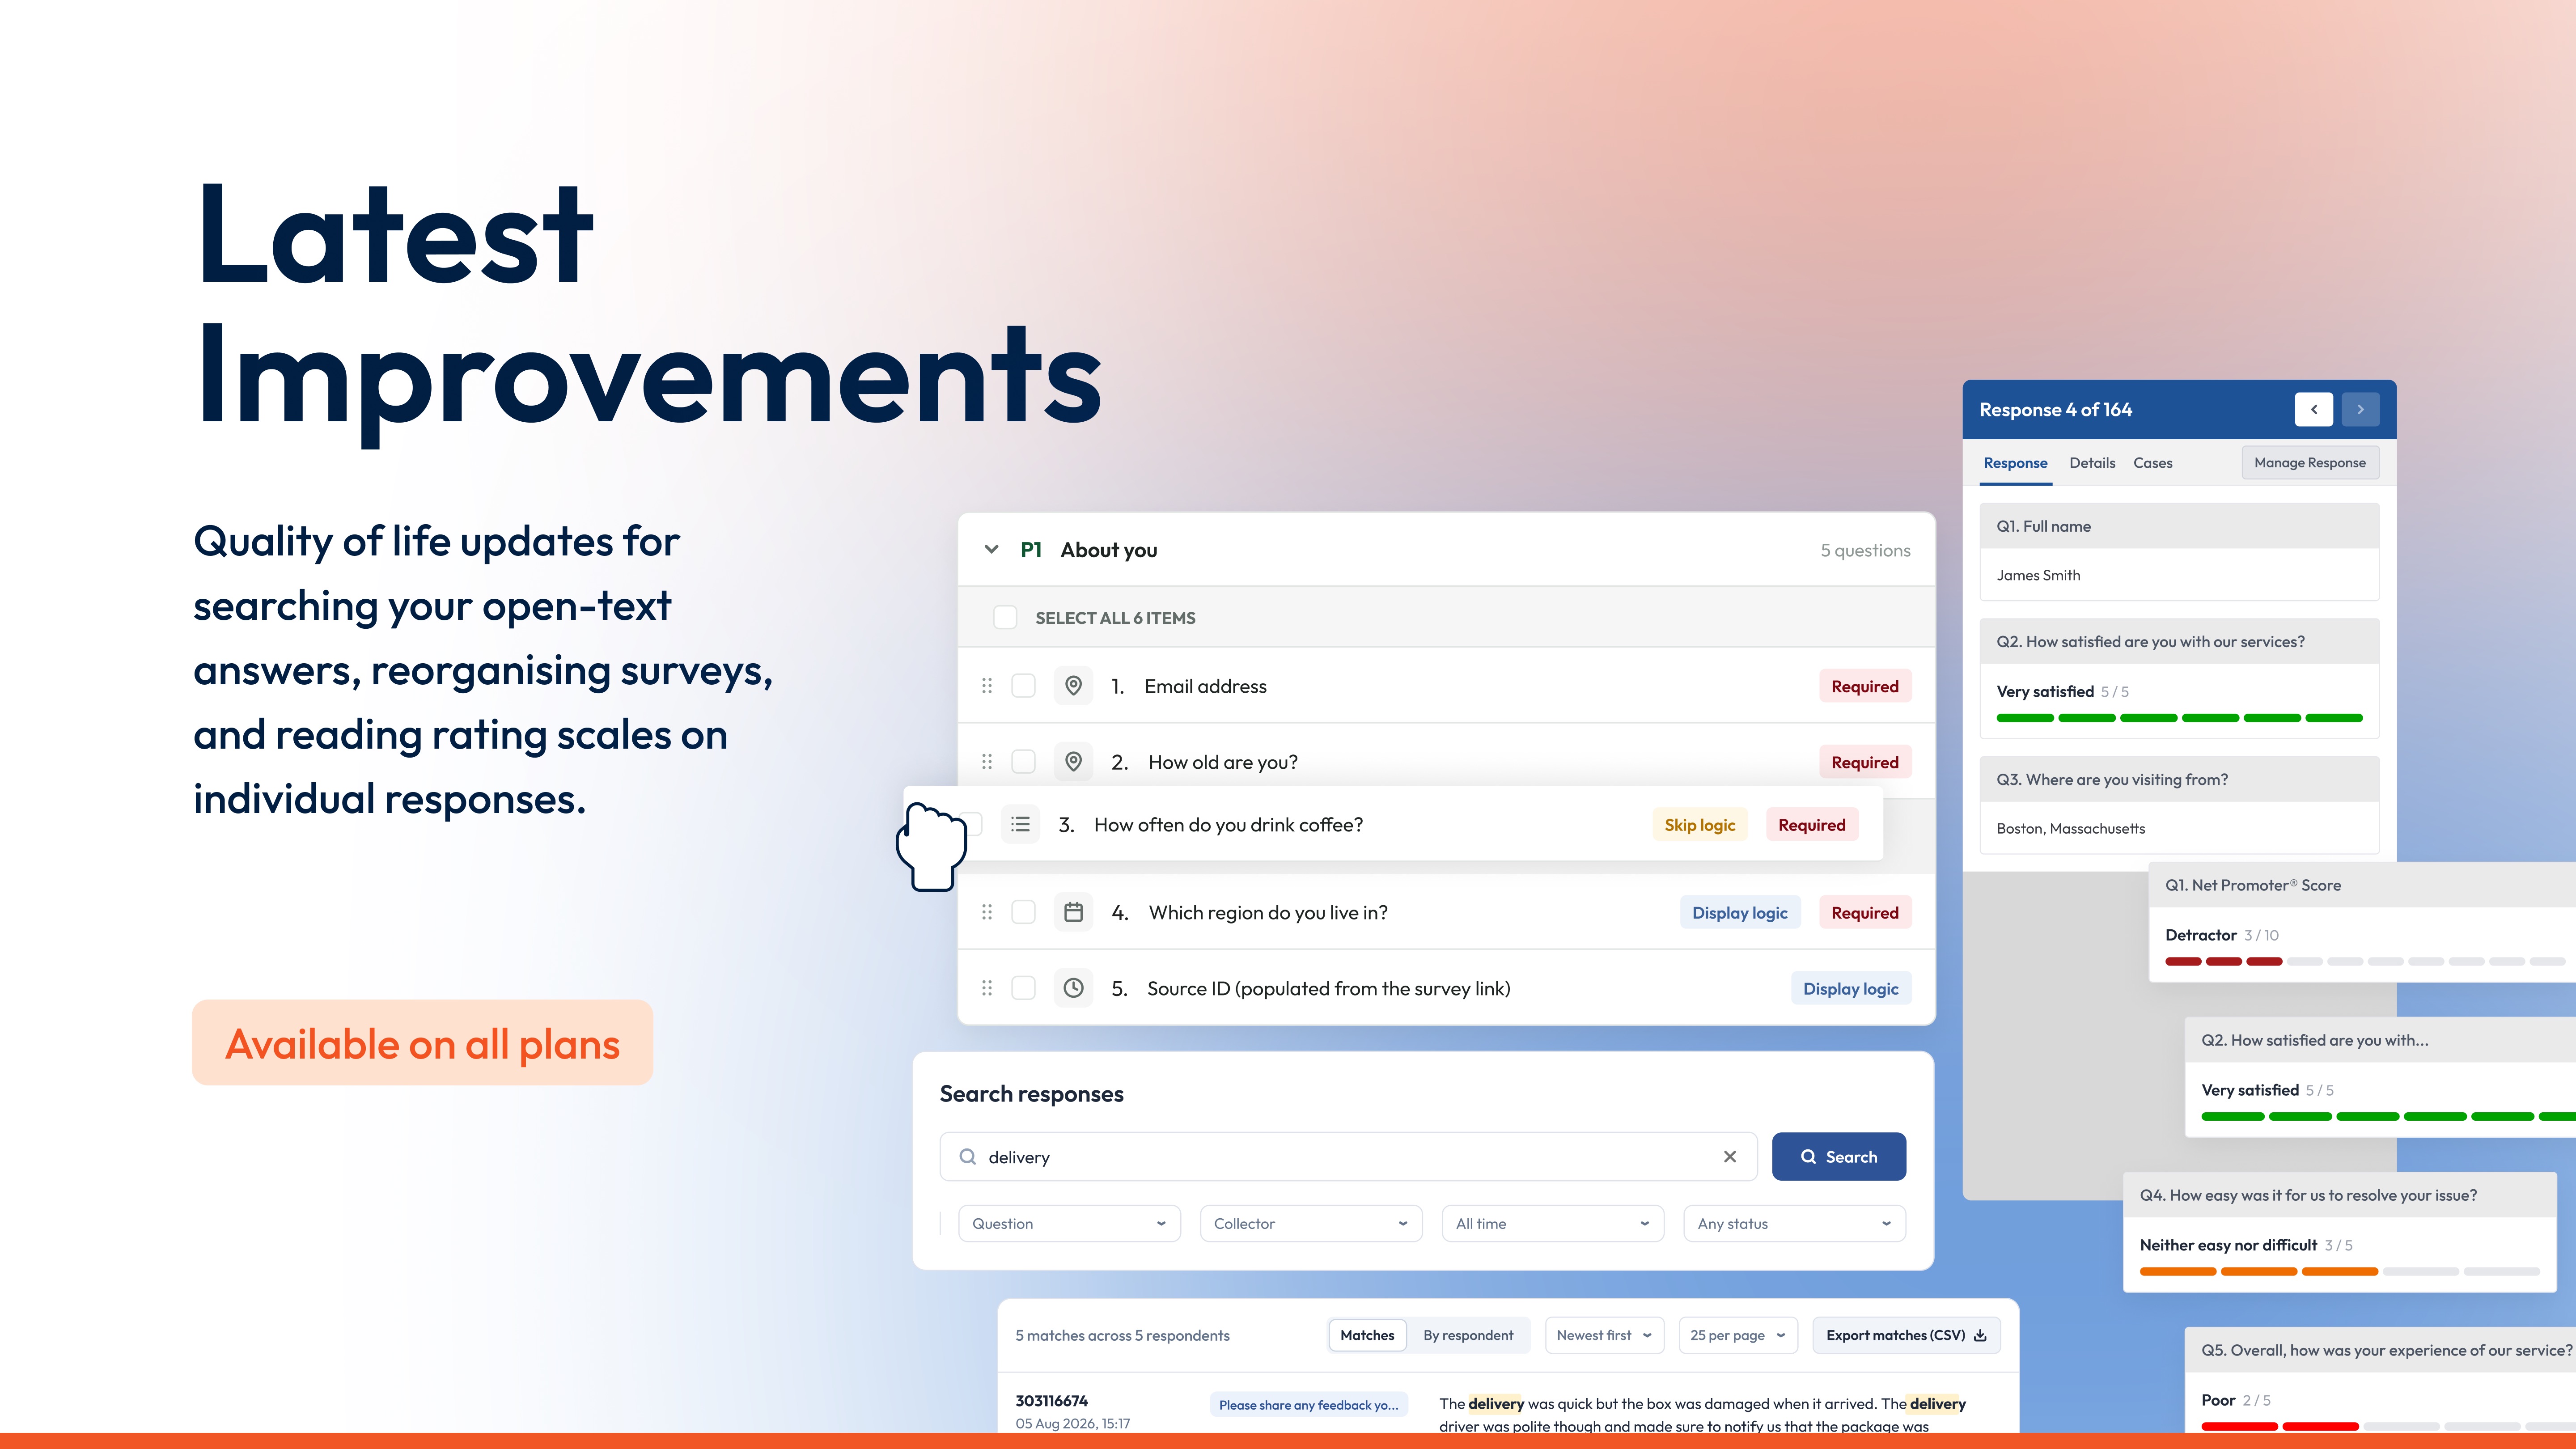
Task: Click the pin icon beside How old are you
Action: click(1073, 762)
